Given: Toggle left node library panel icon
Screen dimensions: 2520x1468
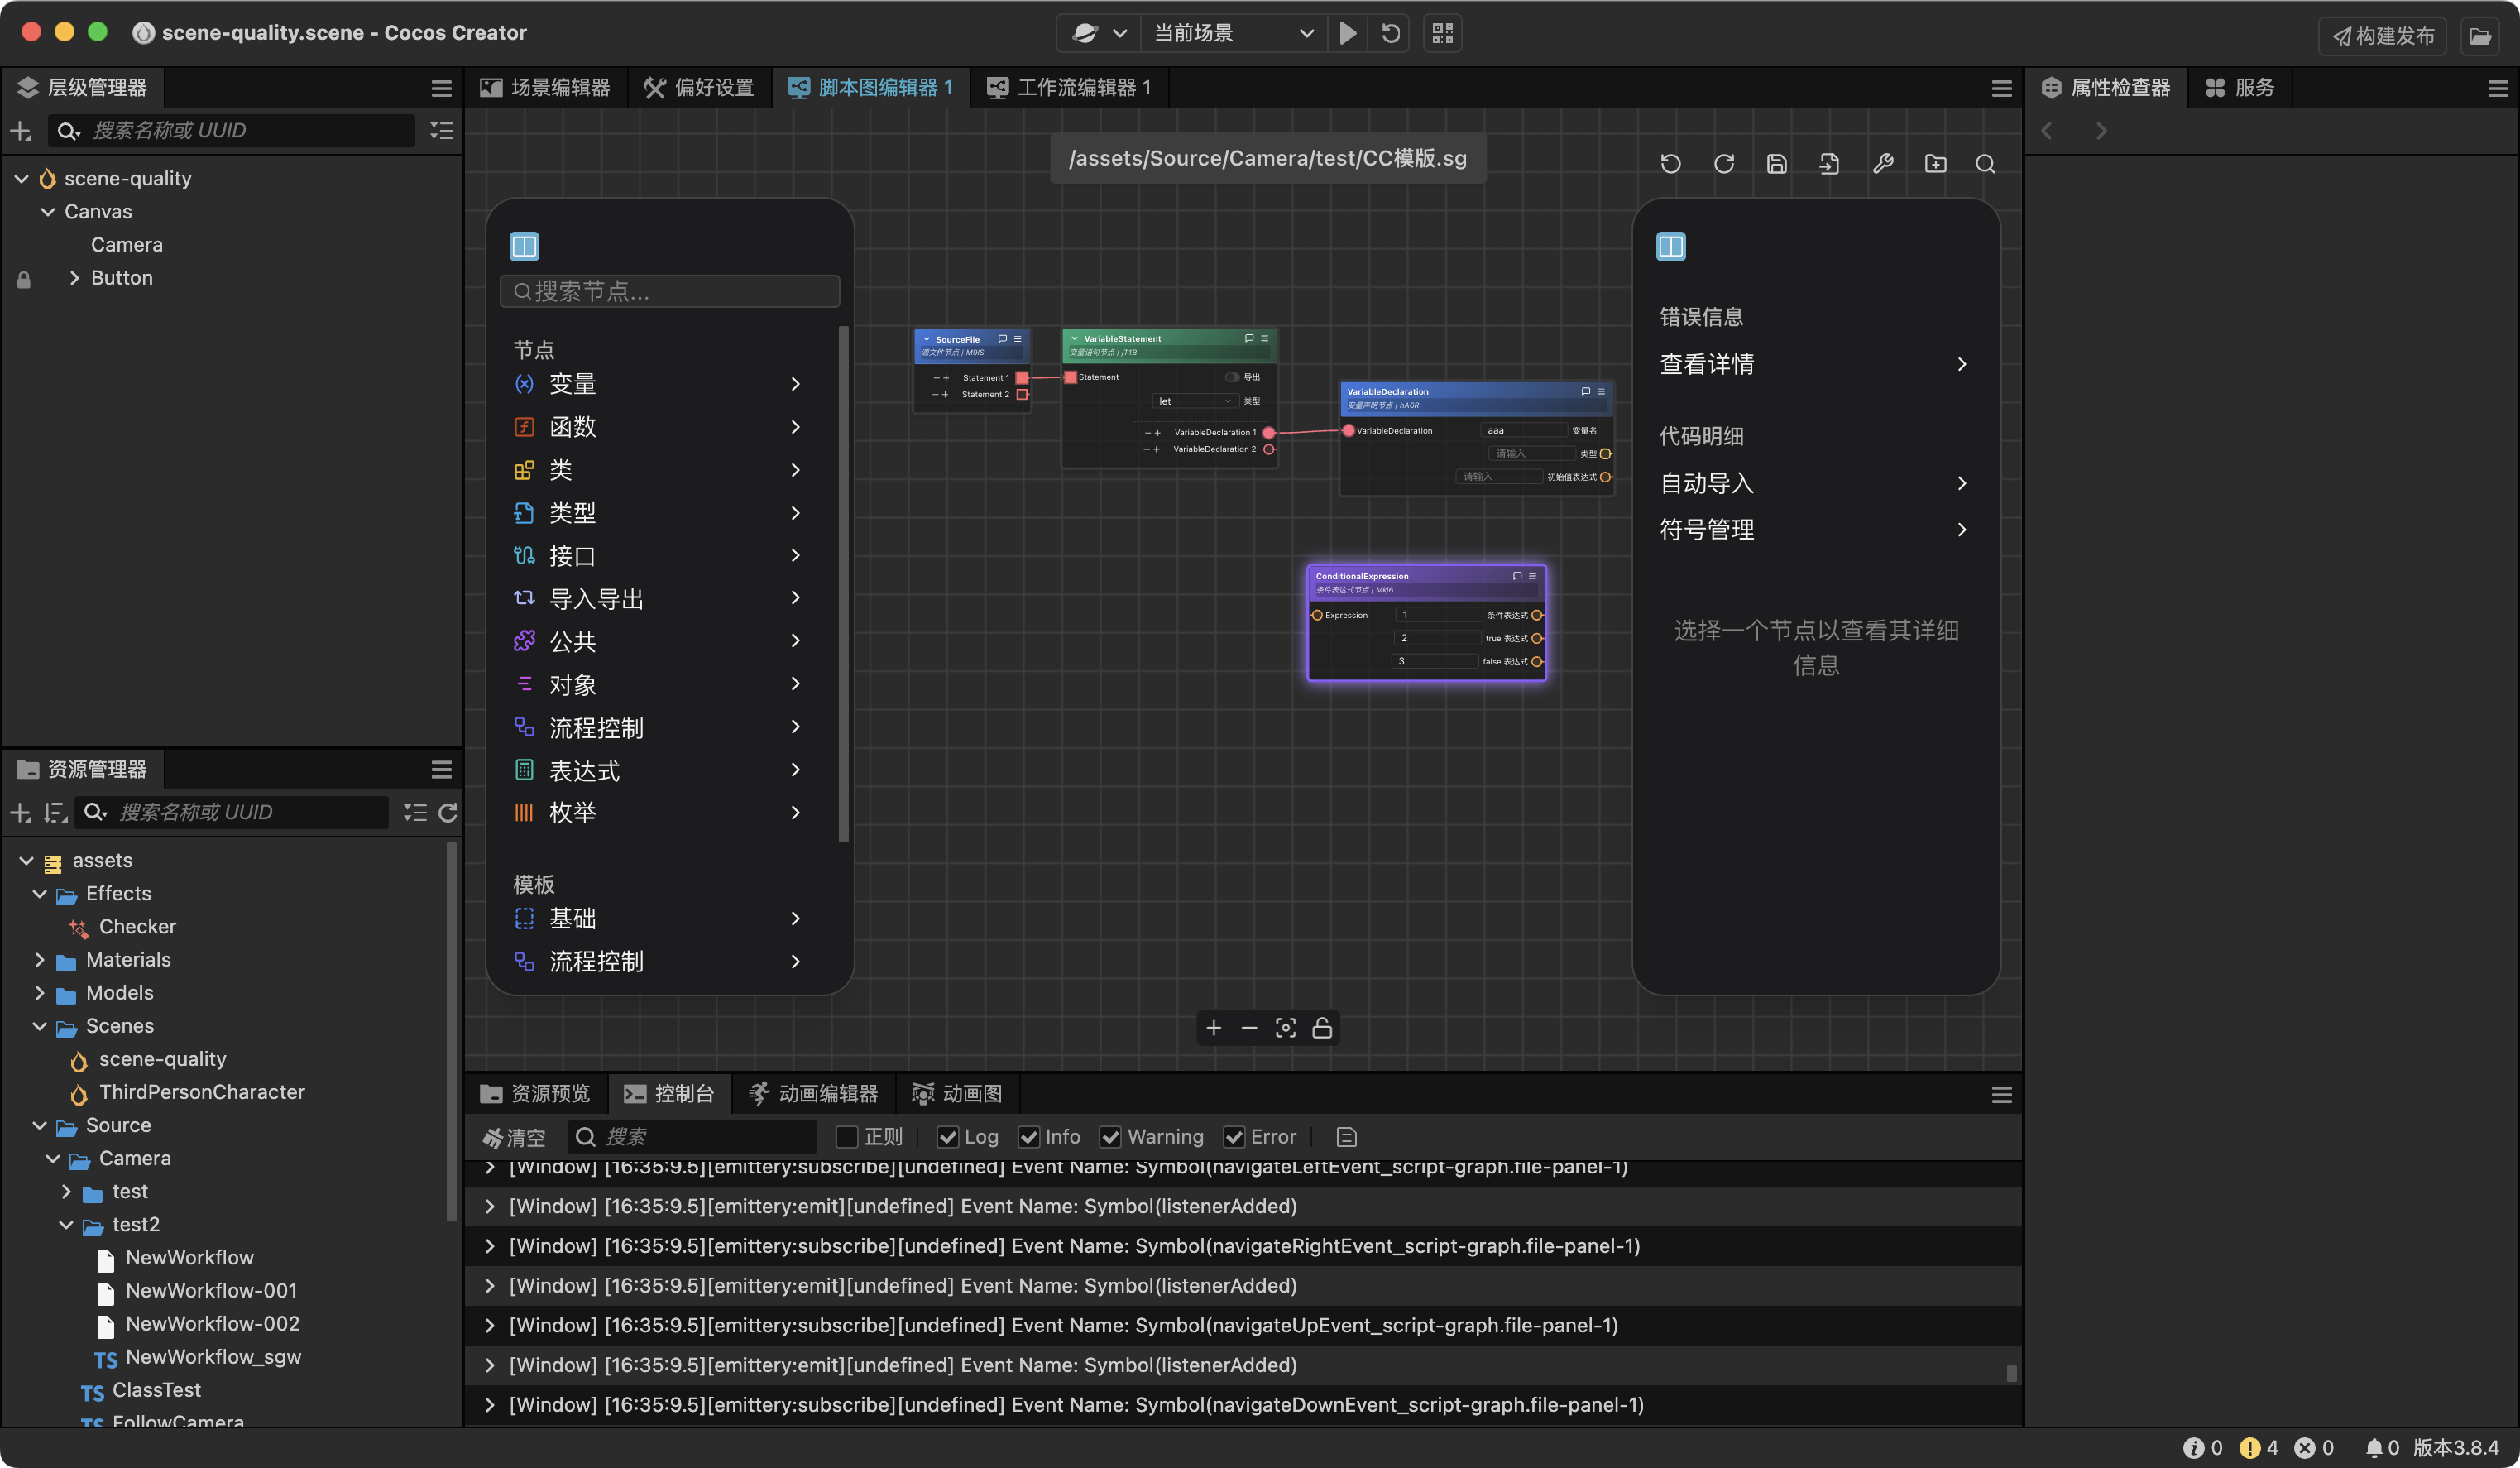Looking at the screenshot, I should (524, 246).
